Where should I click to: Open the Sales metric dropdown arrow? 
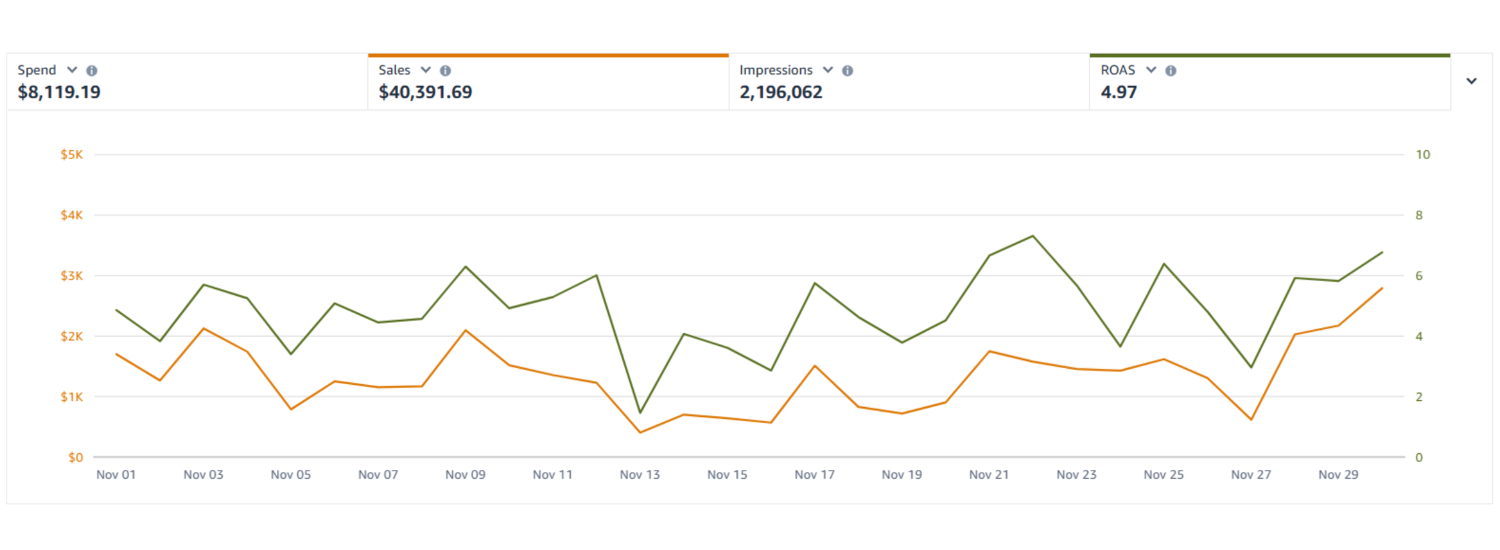point(426,70)
